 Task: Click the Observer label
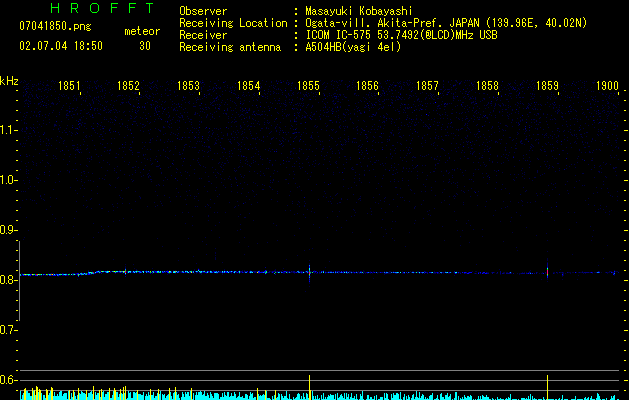point(203,11)
